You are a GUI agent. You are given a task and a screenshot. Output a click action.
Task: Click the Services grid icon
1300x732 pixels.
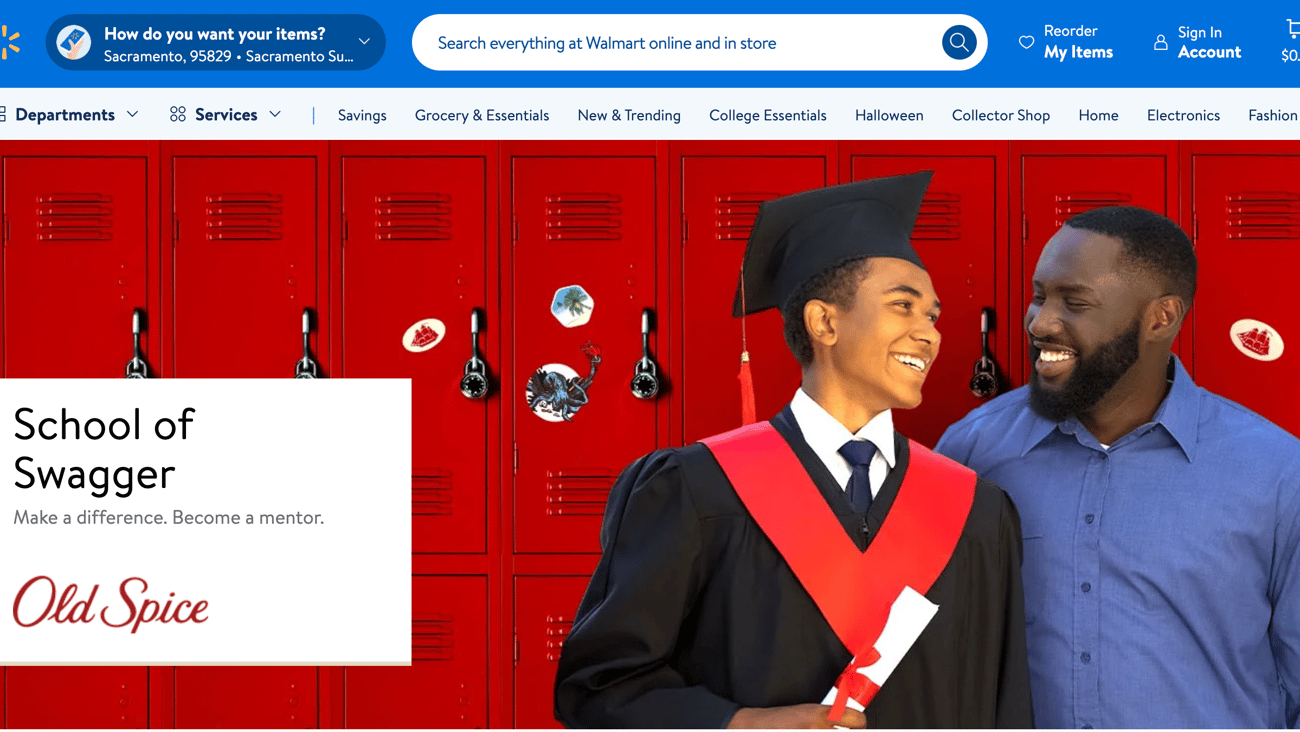[178, 114]
